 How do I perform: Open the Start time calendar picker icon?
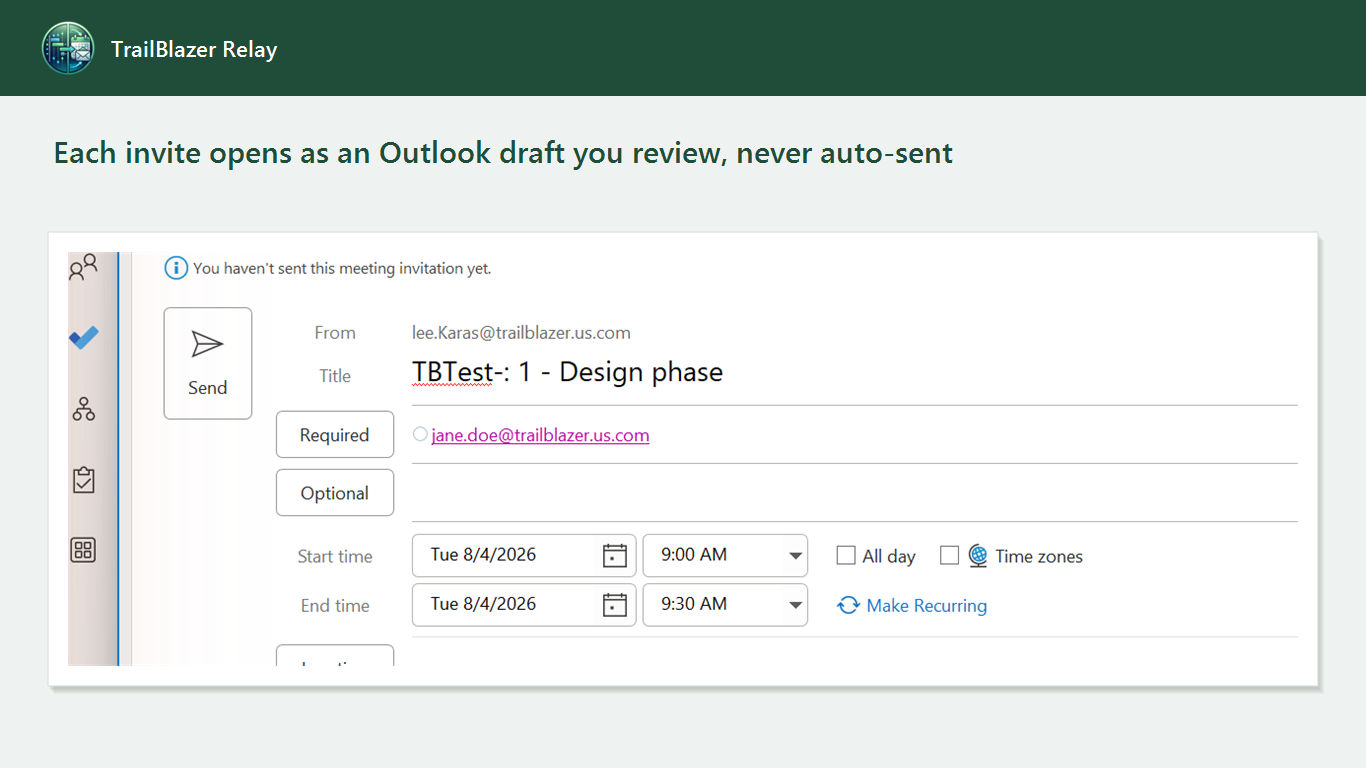[614, 556]
